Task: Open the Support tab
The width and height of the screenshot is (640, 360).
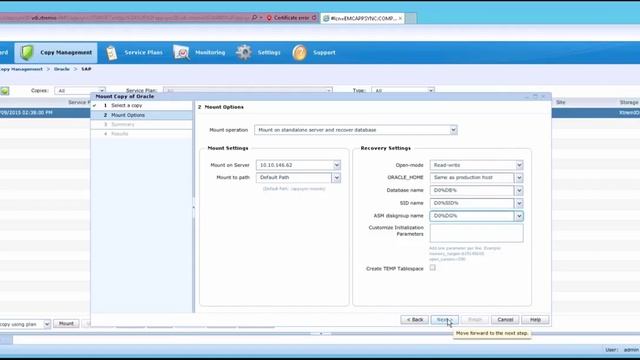Action: click(314, 53)
